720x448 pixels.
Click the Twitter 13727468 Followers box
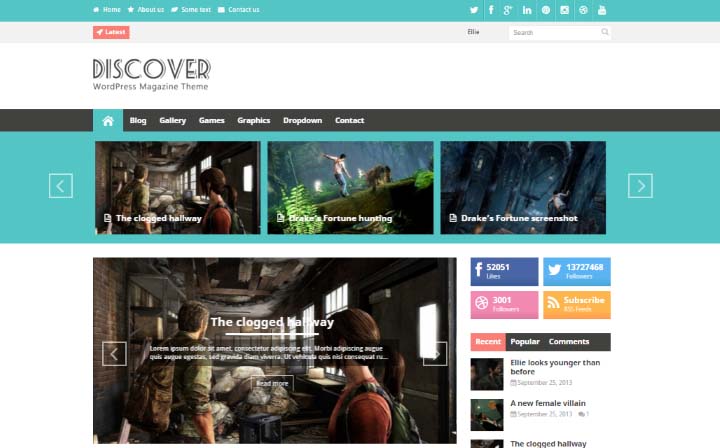[577, 272]
